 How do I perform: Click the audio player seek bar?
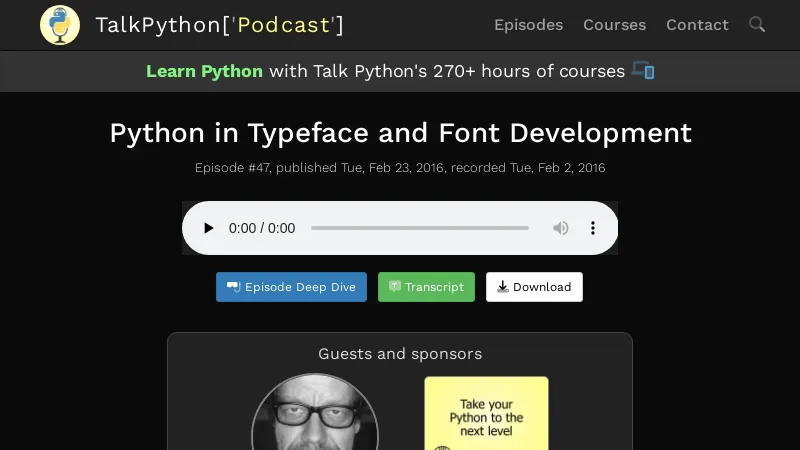pyautogui.click(x=420, y=228)
